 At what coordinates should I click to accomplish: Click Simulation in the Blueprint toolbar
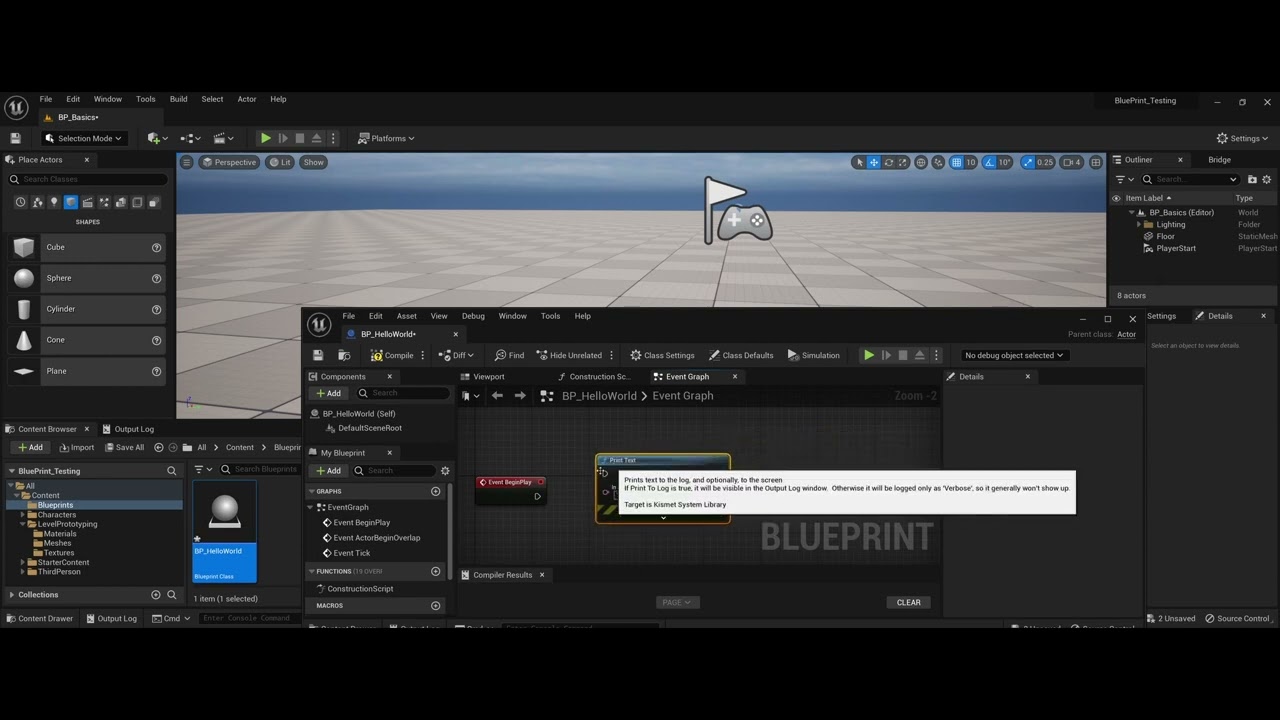(x=813, y=355)
